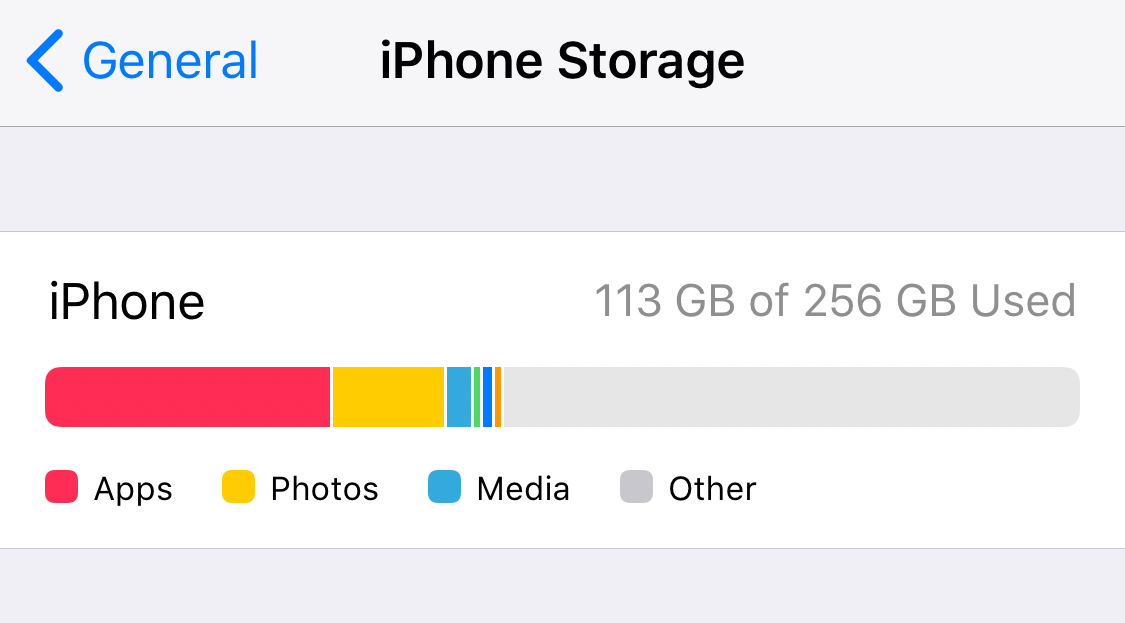Screen dimensions: 1125x623
Task: Select the Media legend label
Action: click(x=524, y=489)
